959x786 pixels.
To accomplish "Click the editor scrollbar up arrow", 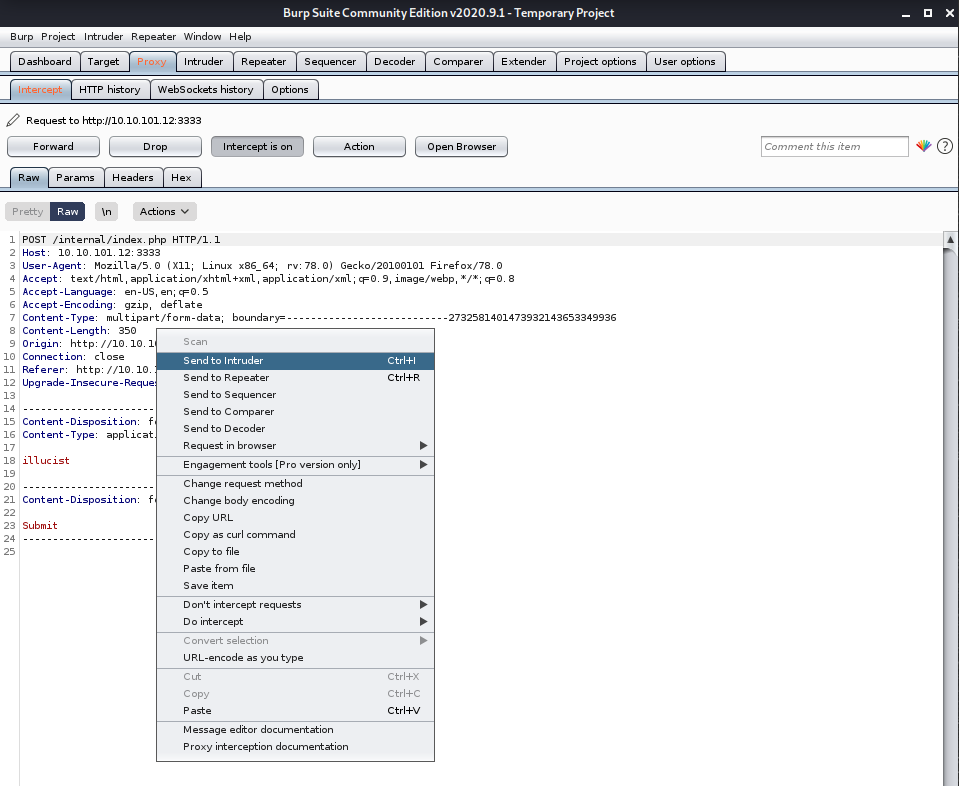I will click(x=950, y=240).
